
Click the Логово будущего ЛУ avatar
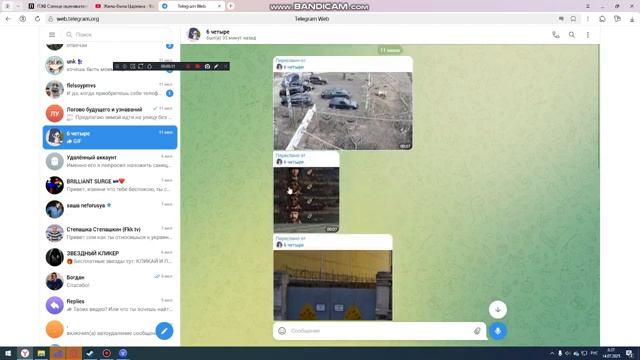(54, 113)
